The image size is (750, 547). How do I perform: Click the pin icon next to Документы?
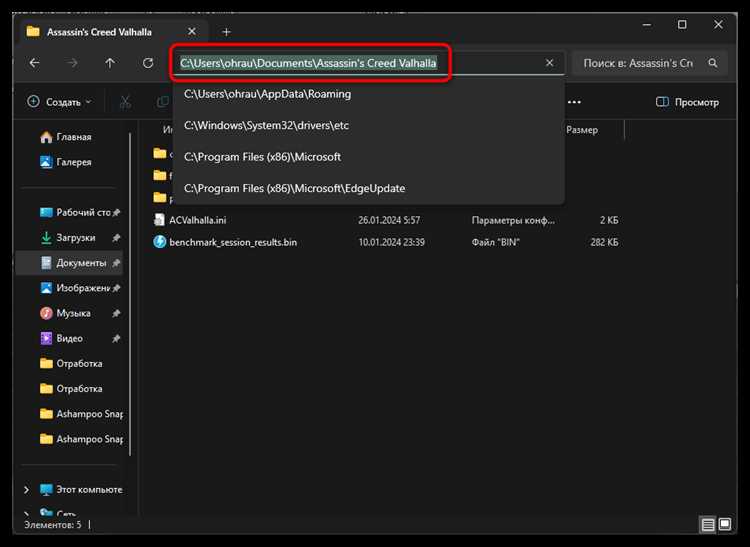(x=116, y=263)
